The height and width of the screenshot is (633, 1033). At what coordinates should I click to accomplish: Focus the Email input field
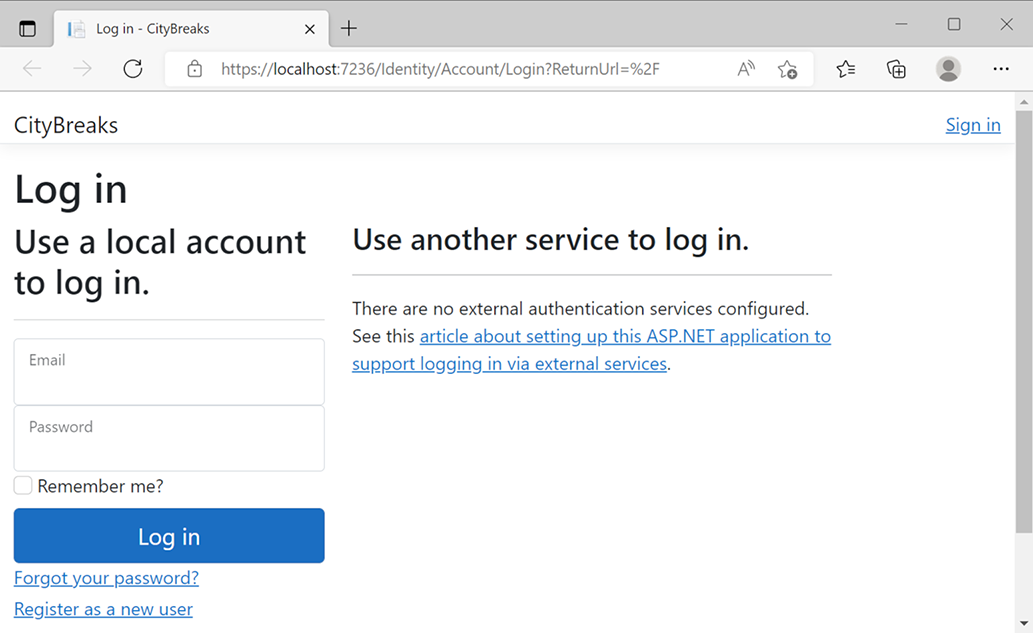coord(169,372)
